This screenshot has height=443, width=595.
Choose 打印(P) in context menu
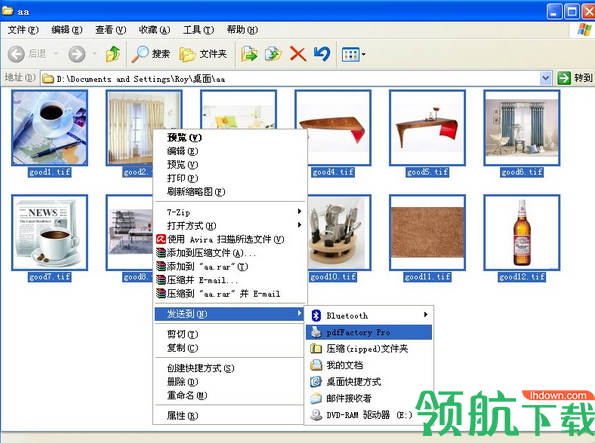click(230, 178)
